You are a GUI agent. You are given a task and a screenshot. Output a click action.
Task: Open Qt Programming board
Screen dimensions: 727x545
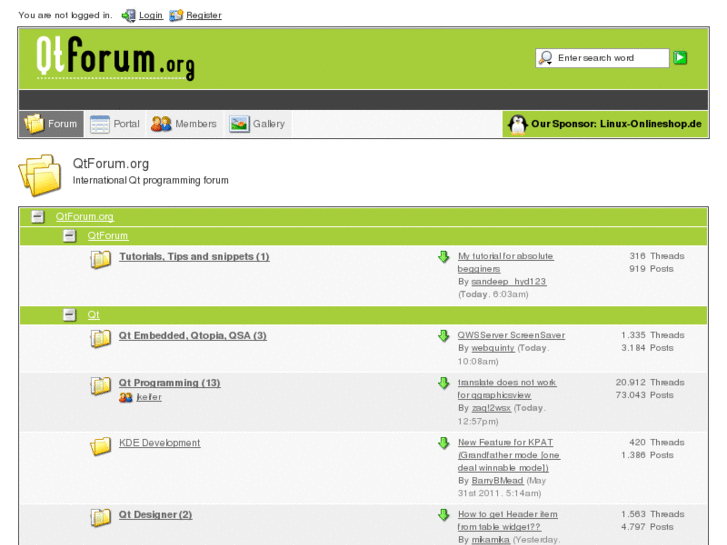coord(170,383)
